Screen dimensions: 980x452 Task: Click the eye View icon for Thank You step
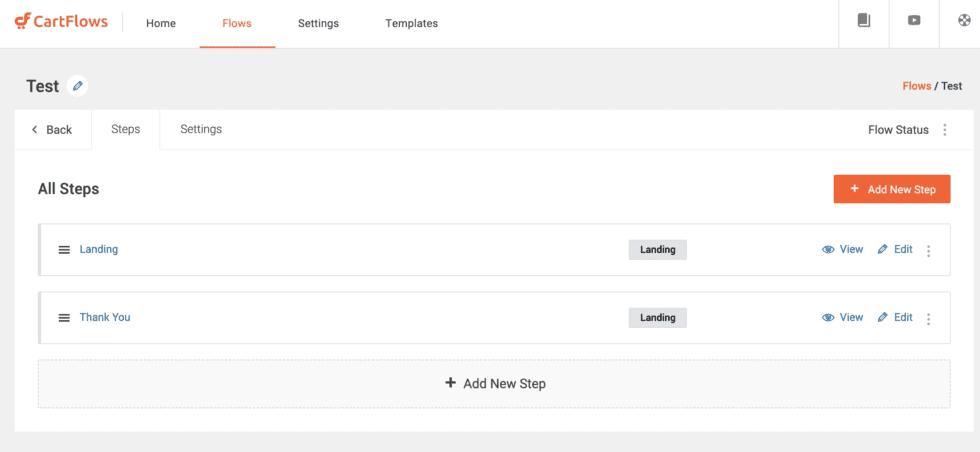click(828, 318)
